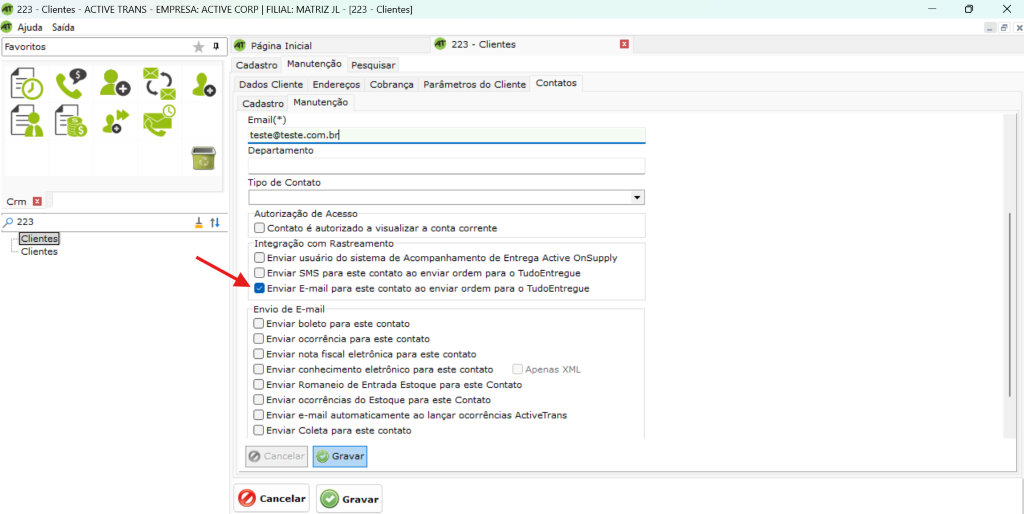This screenshot has height=514, width=1024.
Task: Open the Ajuda menu
Action: point(30,28)
